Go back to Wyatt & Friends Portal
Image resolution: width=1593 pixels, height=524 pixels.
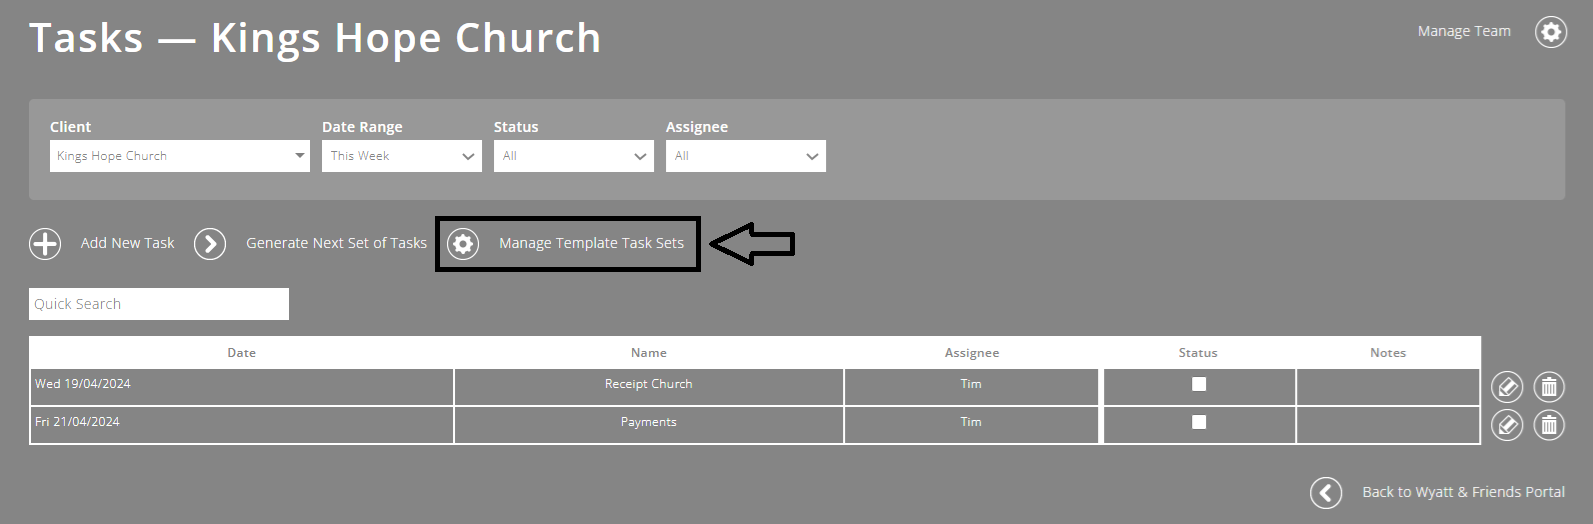(1463, 492)
